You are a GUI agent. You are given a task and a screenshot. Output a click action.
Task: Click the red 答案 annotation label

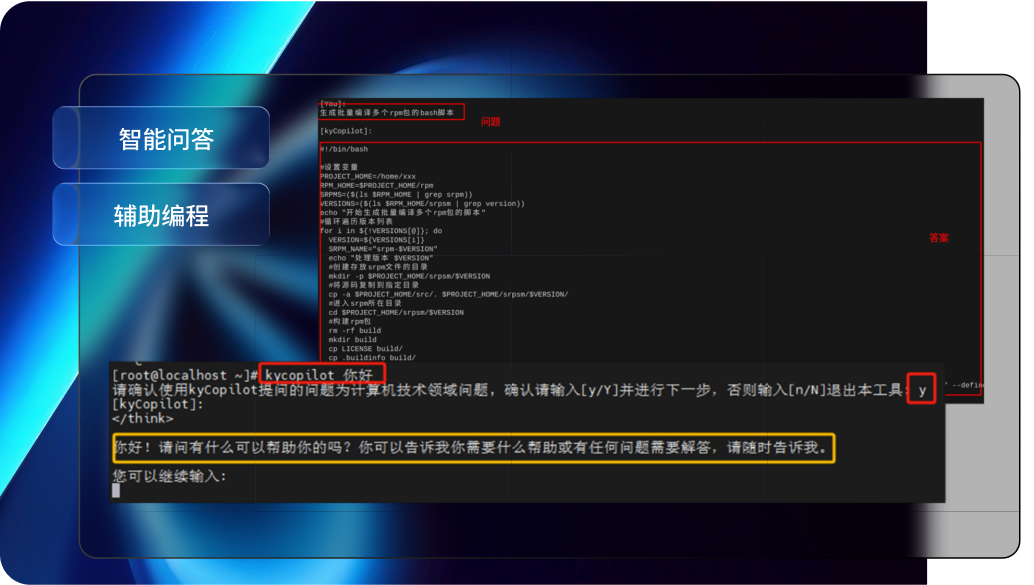(x=938, y=238)
